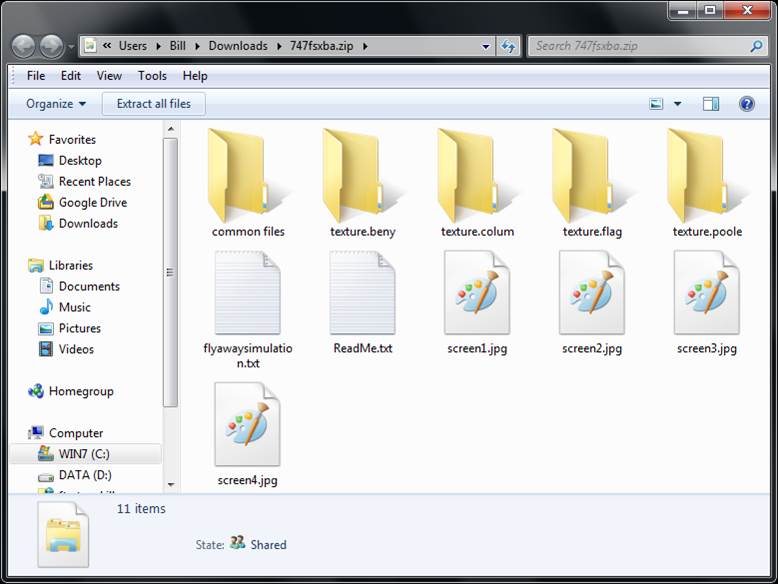
Task: Click navigation pane scrollbar up arrow
Action: point(171,129)
